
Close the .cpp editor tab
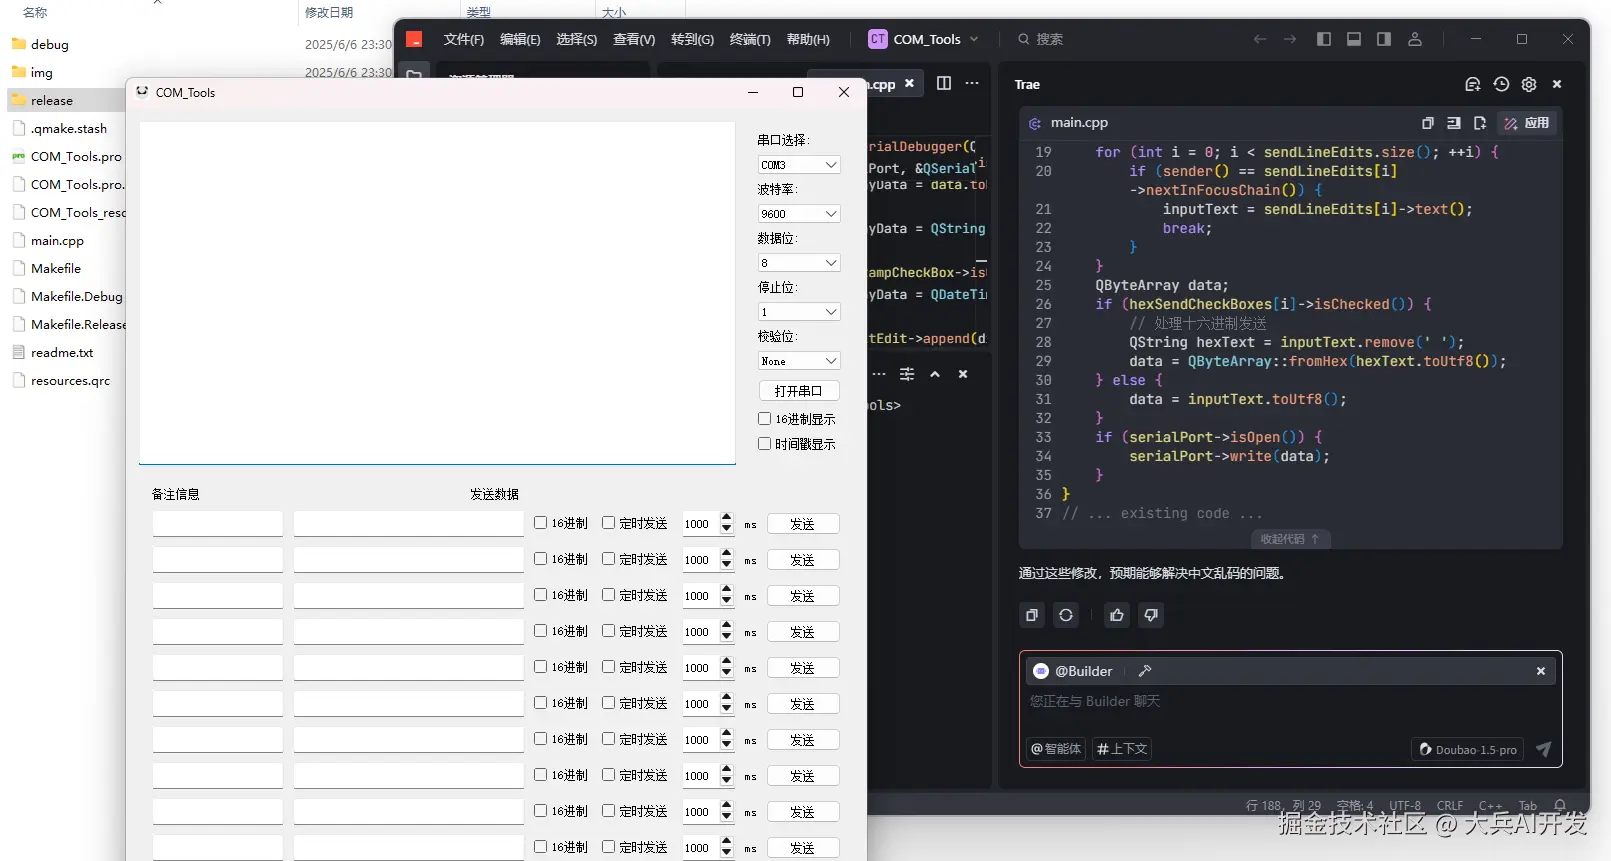(909, 84)
